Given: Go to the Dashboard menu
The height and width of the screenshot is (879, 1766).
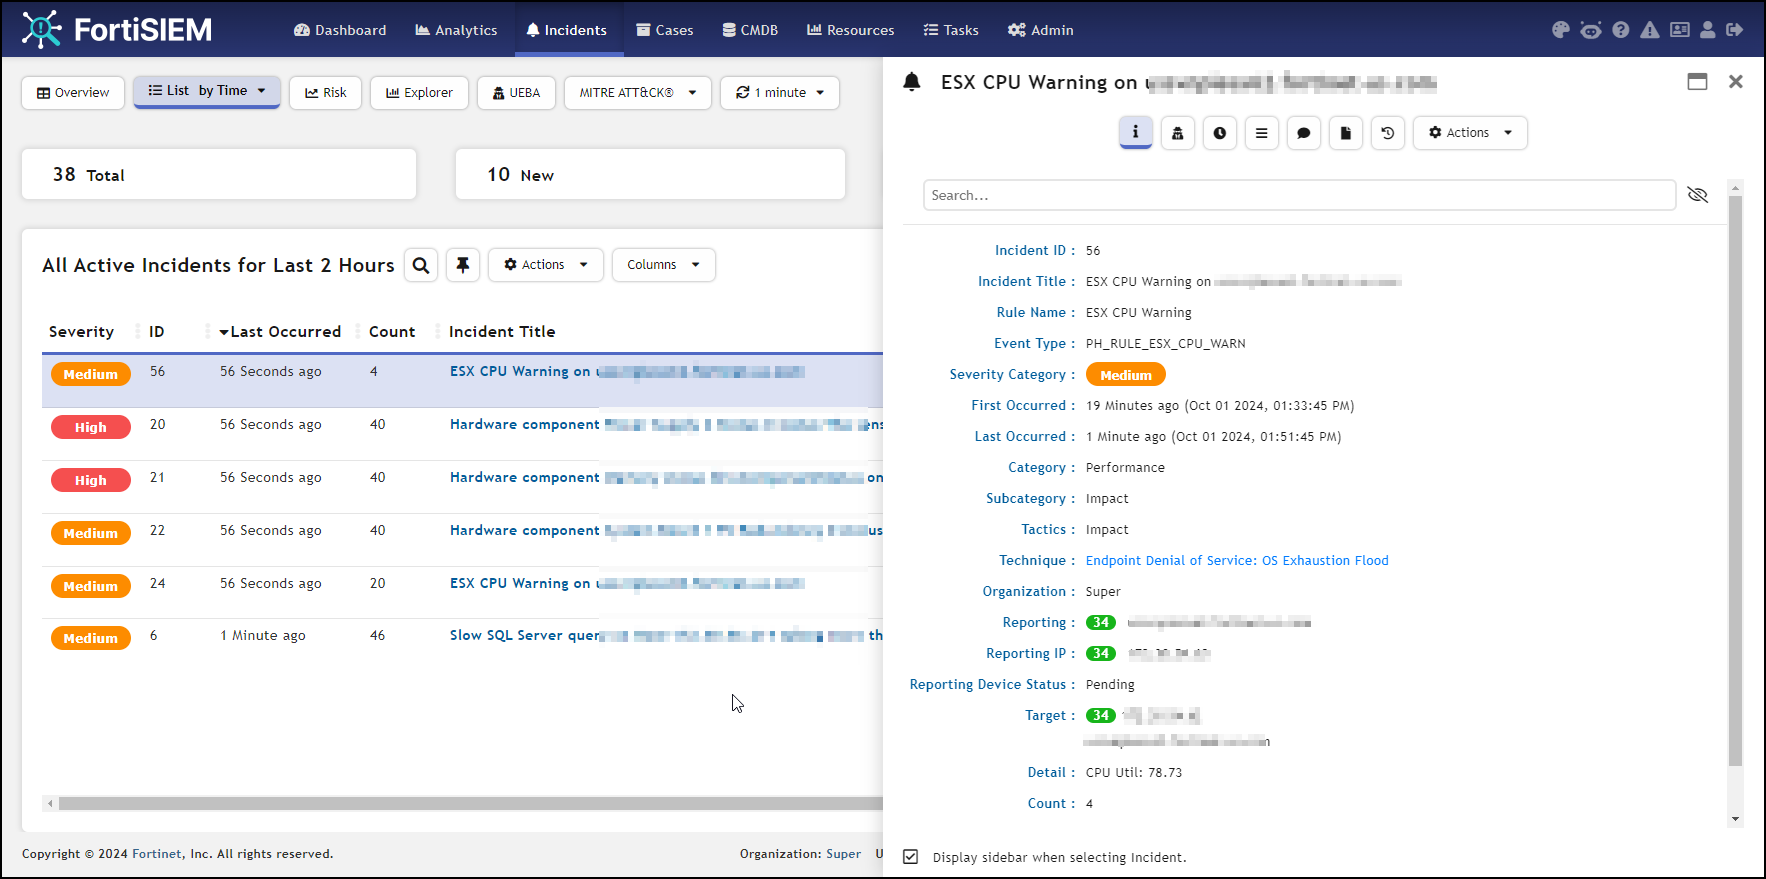Looking at the screenshot, I should click(340, 30).
